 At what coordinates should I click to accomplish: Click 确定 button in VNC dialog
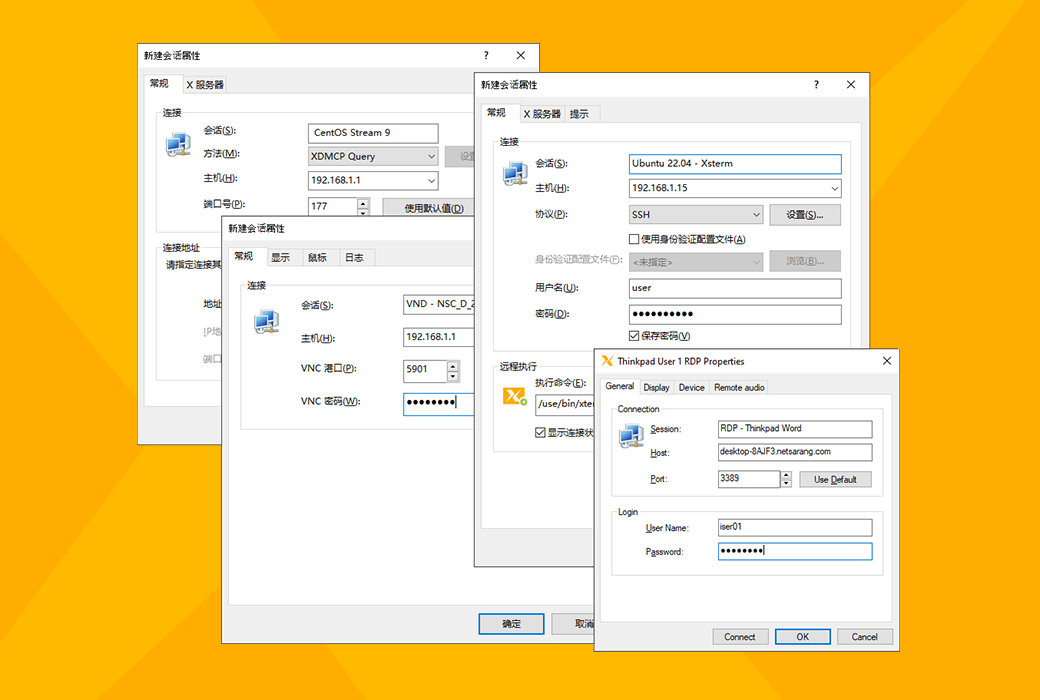point(511,624)
